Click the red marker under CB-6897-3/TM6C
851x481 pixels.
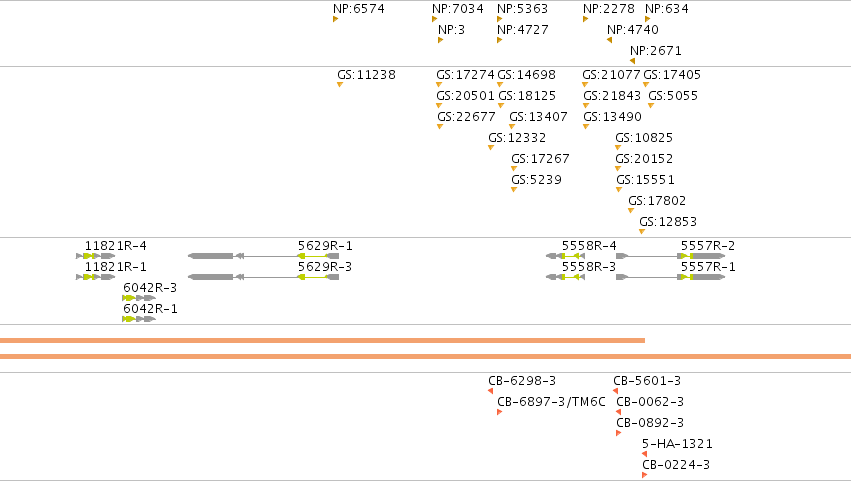pos(499,412)
